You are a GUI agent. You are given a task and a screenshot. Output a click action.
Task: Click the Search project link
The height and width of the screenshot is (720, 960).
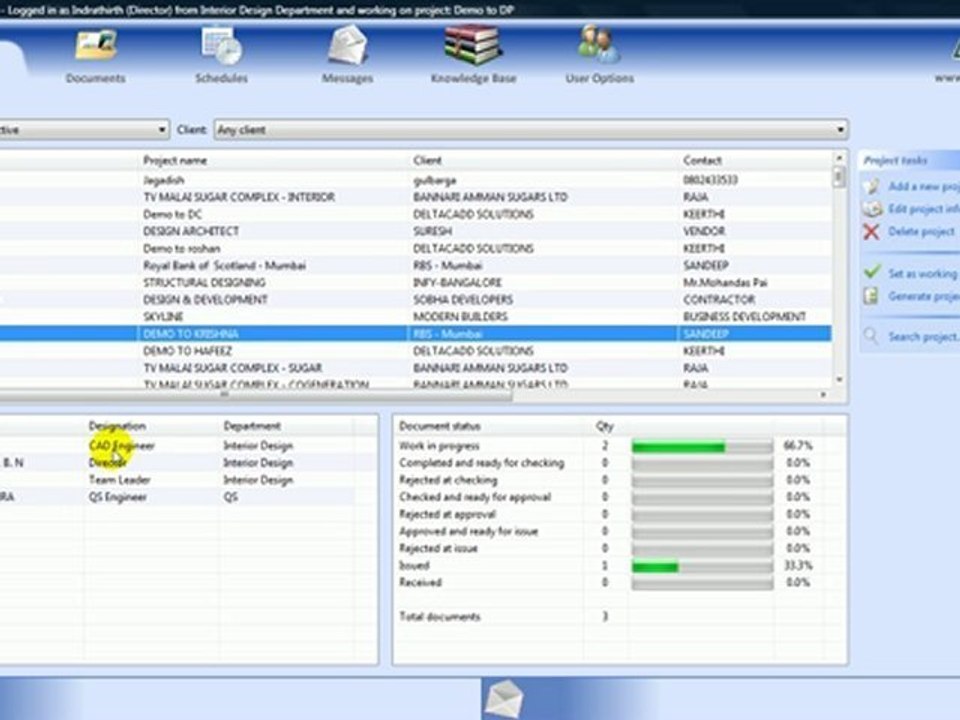click(923, 337)
